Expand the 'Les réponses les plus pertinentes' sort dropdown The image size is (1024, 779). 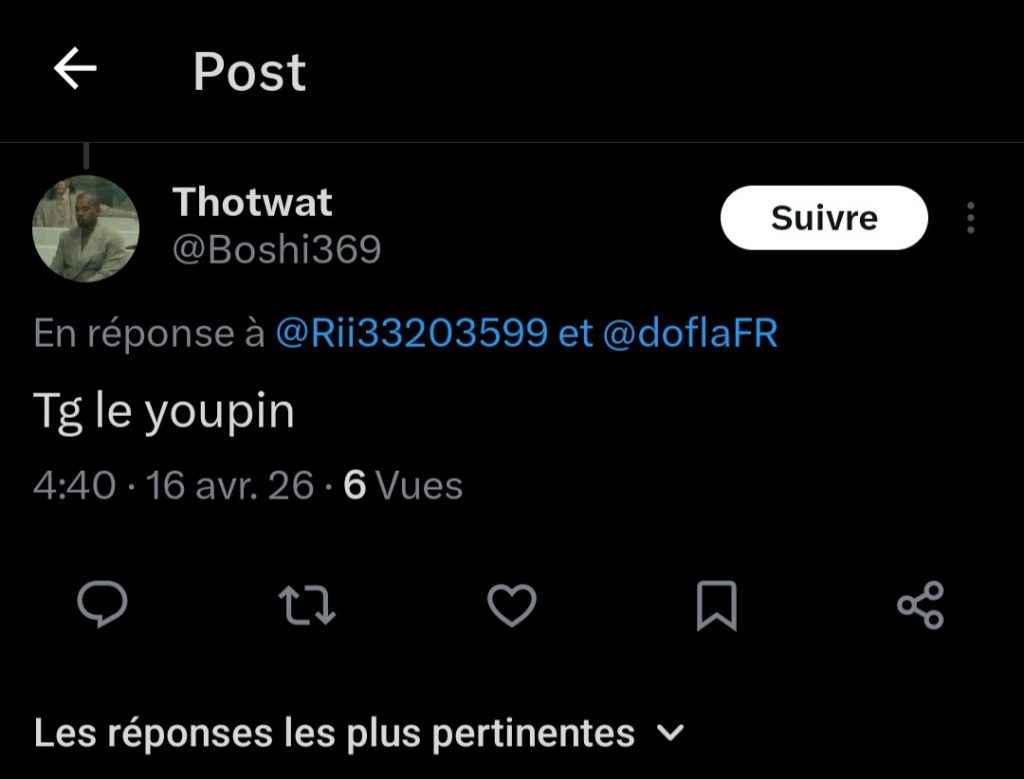tap(359, 733)
